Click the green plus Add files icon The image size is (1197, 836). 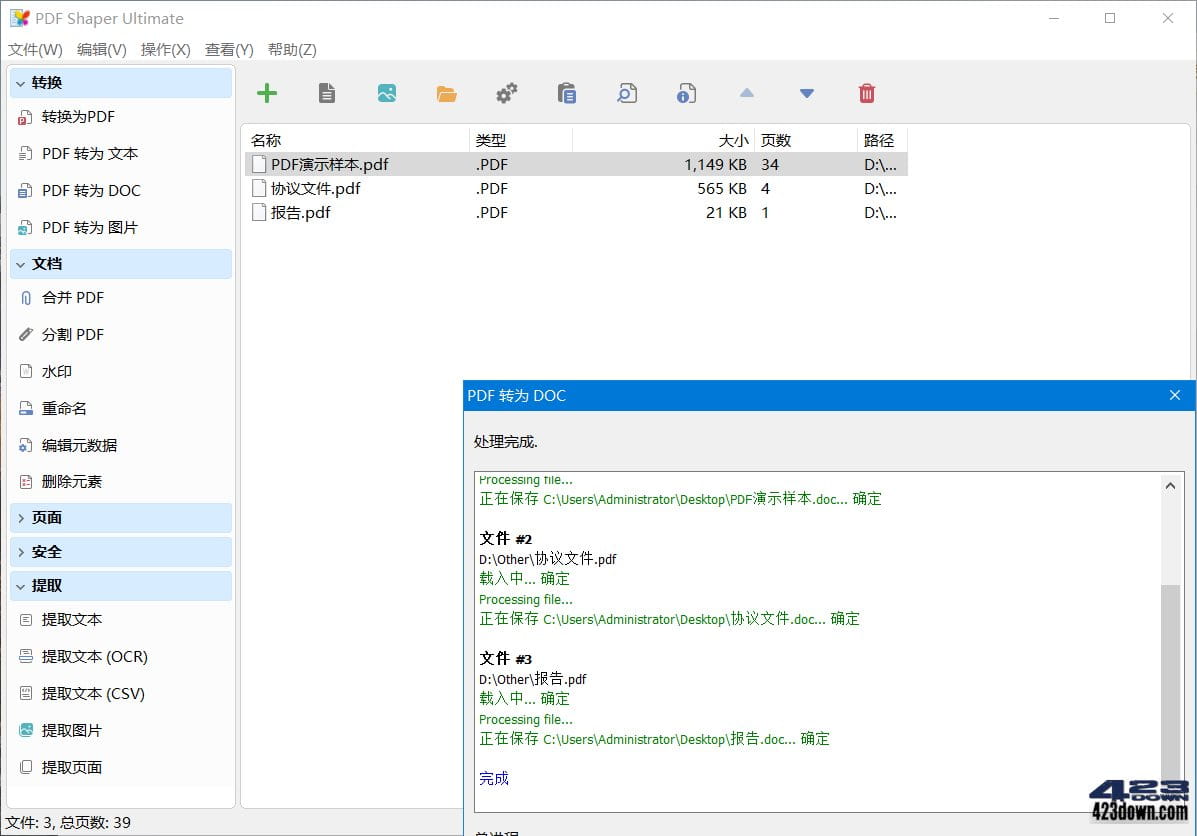266,93
